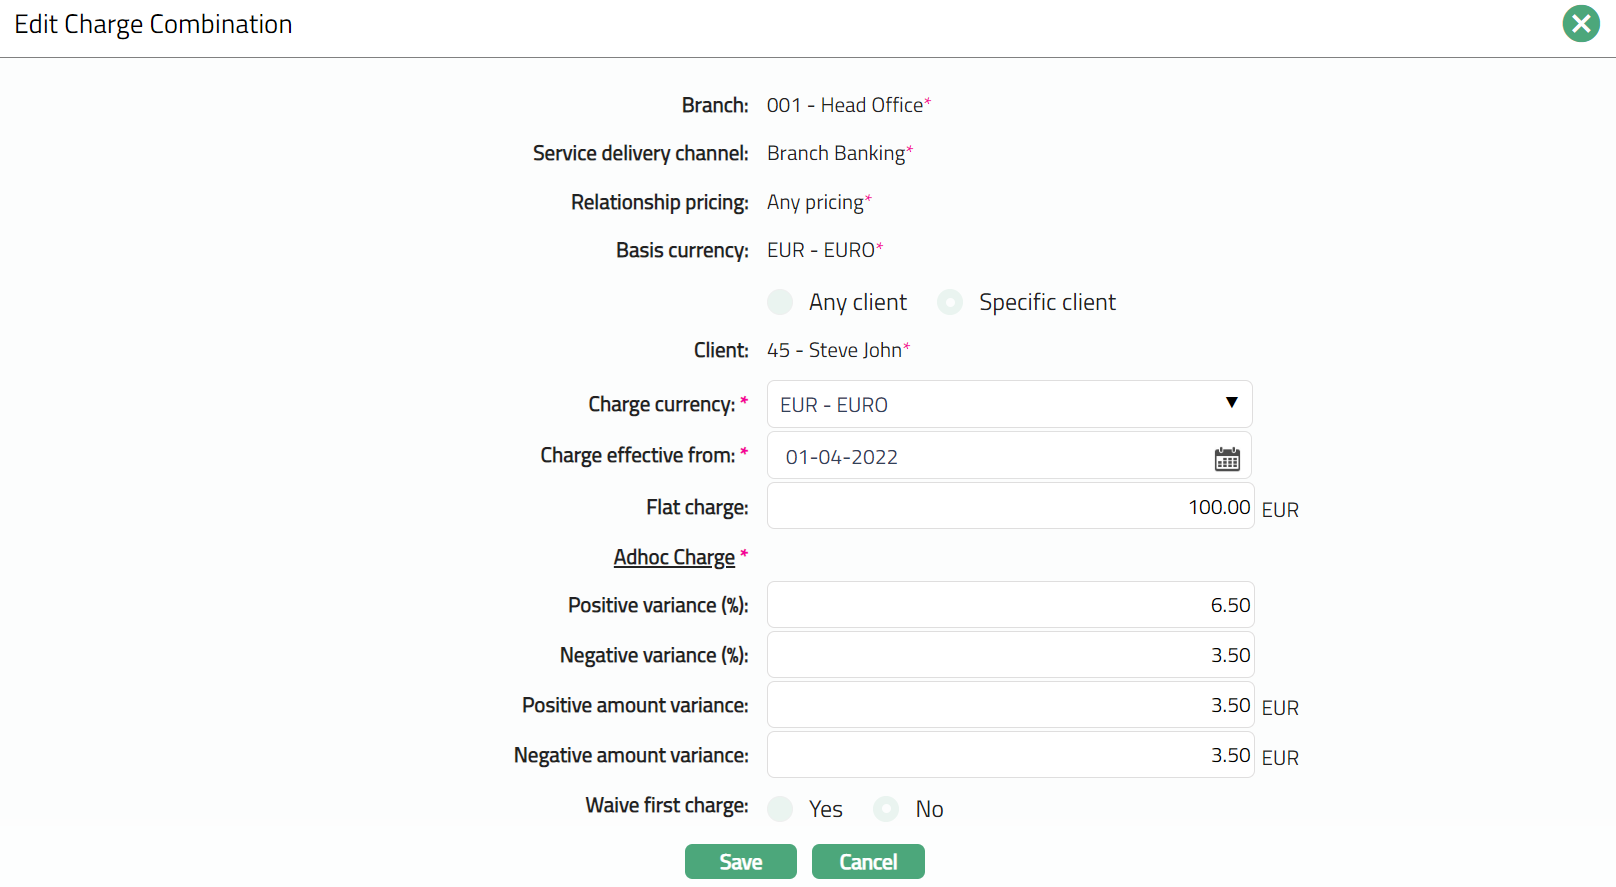
Task: Choose No for Waive first charge
Action: [886, 809]
